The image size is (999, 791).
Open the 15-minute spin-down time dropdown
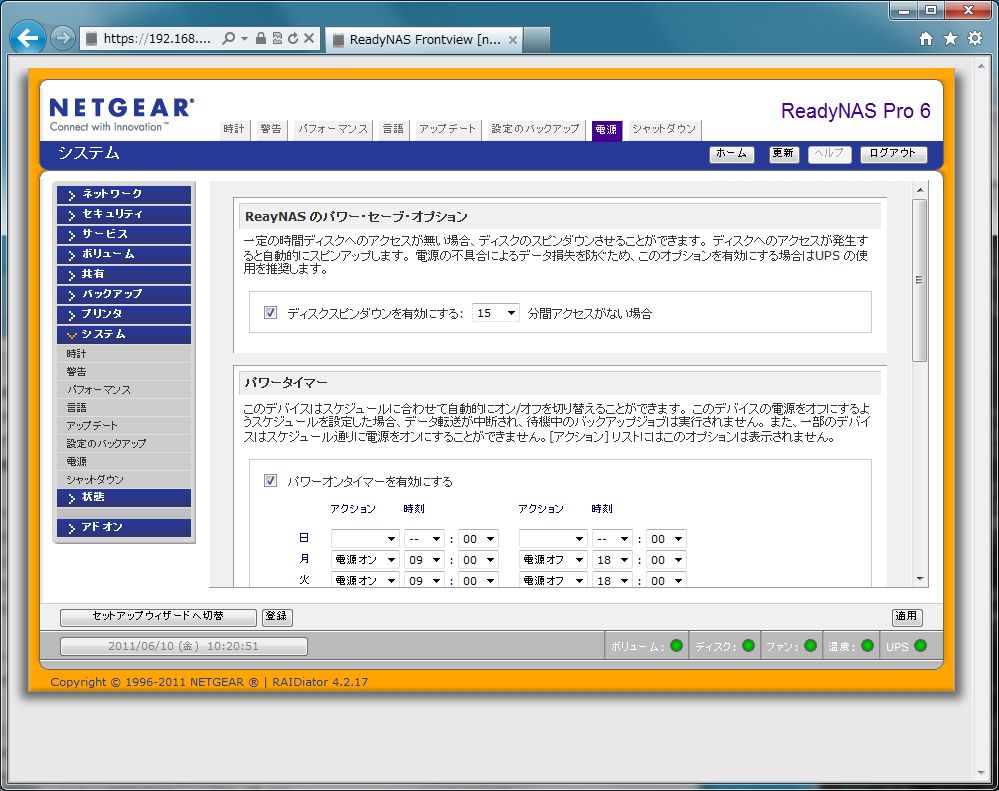pyautogui.click(x=496, y=313)
